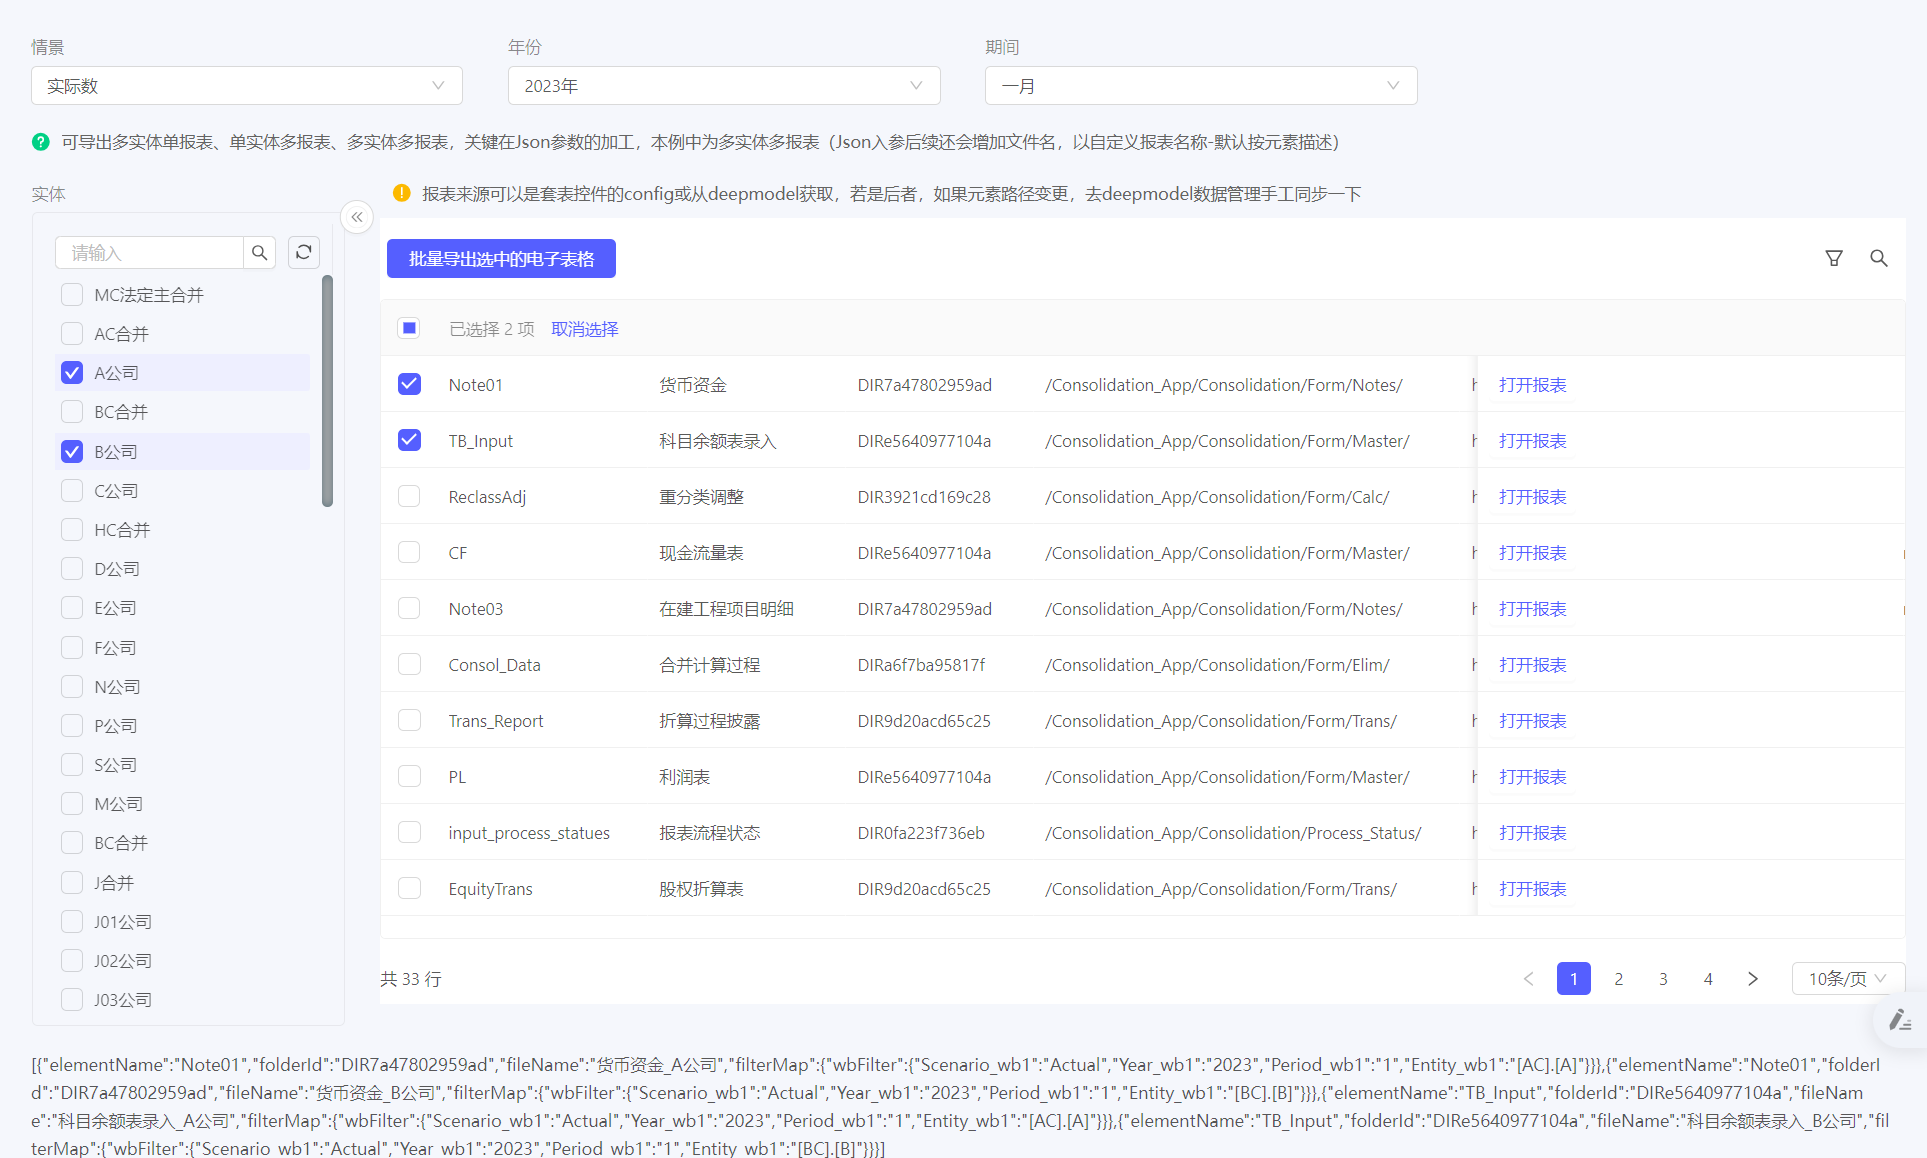Go to page 2

point(1618,979)
